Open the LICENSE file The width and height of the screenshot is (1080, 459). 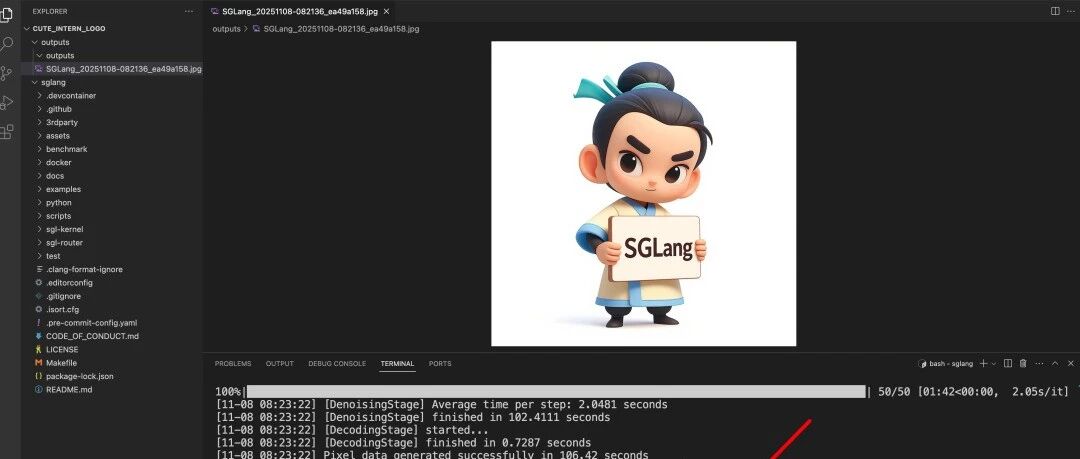(62, 349)
